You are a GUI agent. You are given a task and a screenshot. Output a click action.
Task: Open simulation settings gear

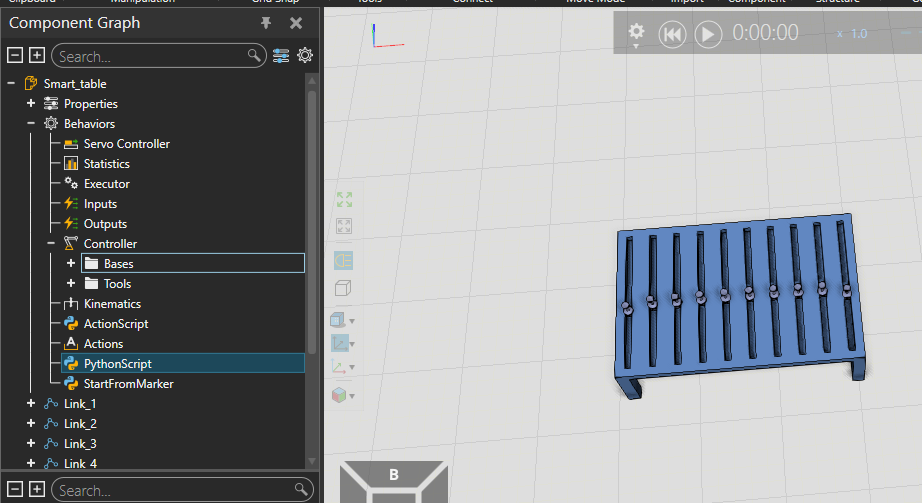click(x=636, y=32)
